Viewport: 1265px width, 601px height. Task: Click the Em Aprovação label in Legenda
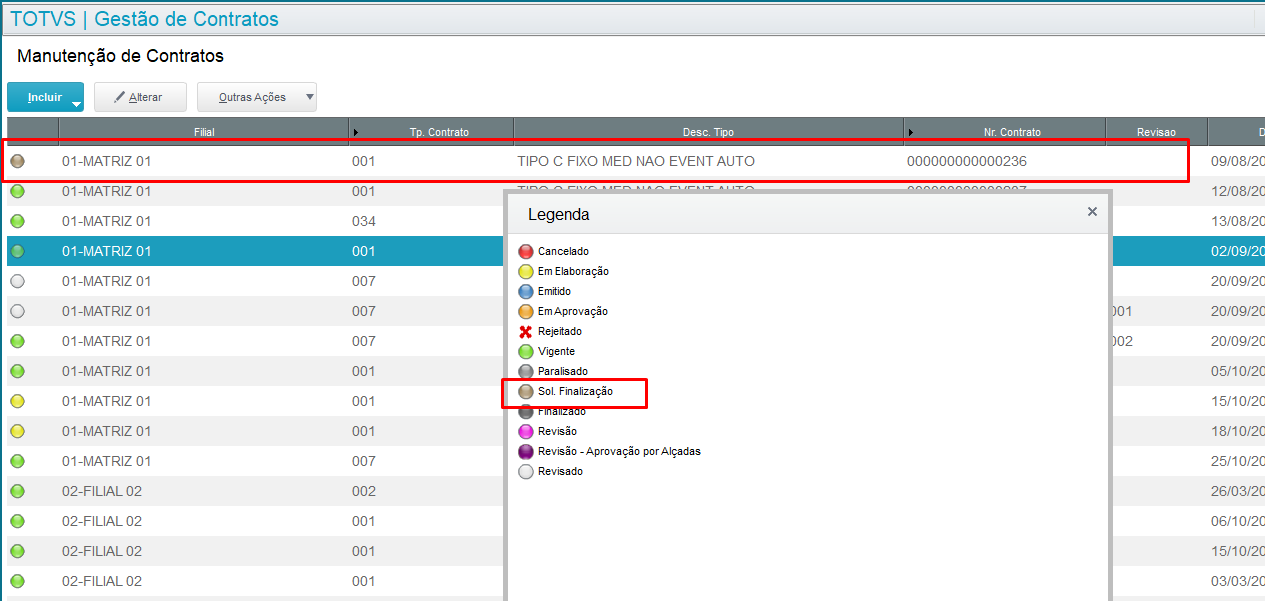573,312
